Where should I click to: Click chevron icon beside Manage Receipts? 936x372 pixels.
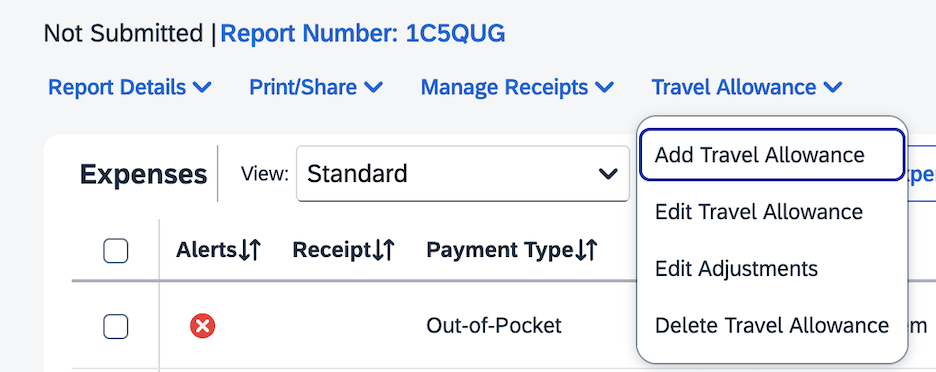point(604,88)
